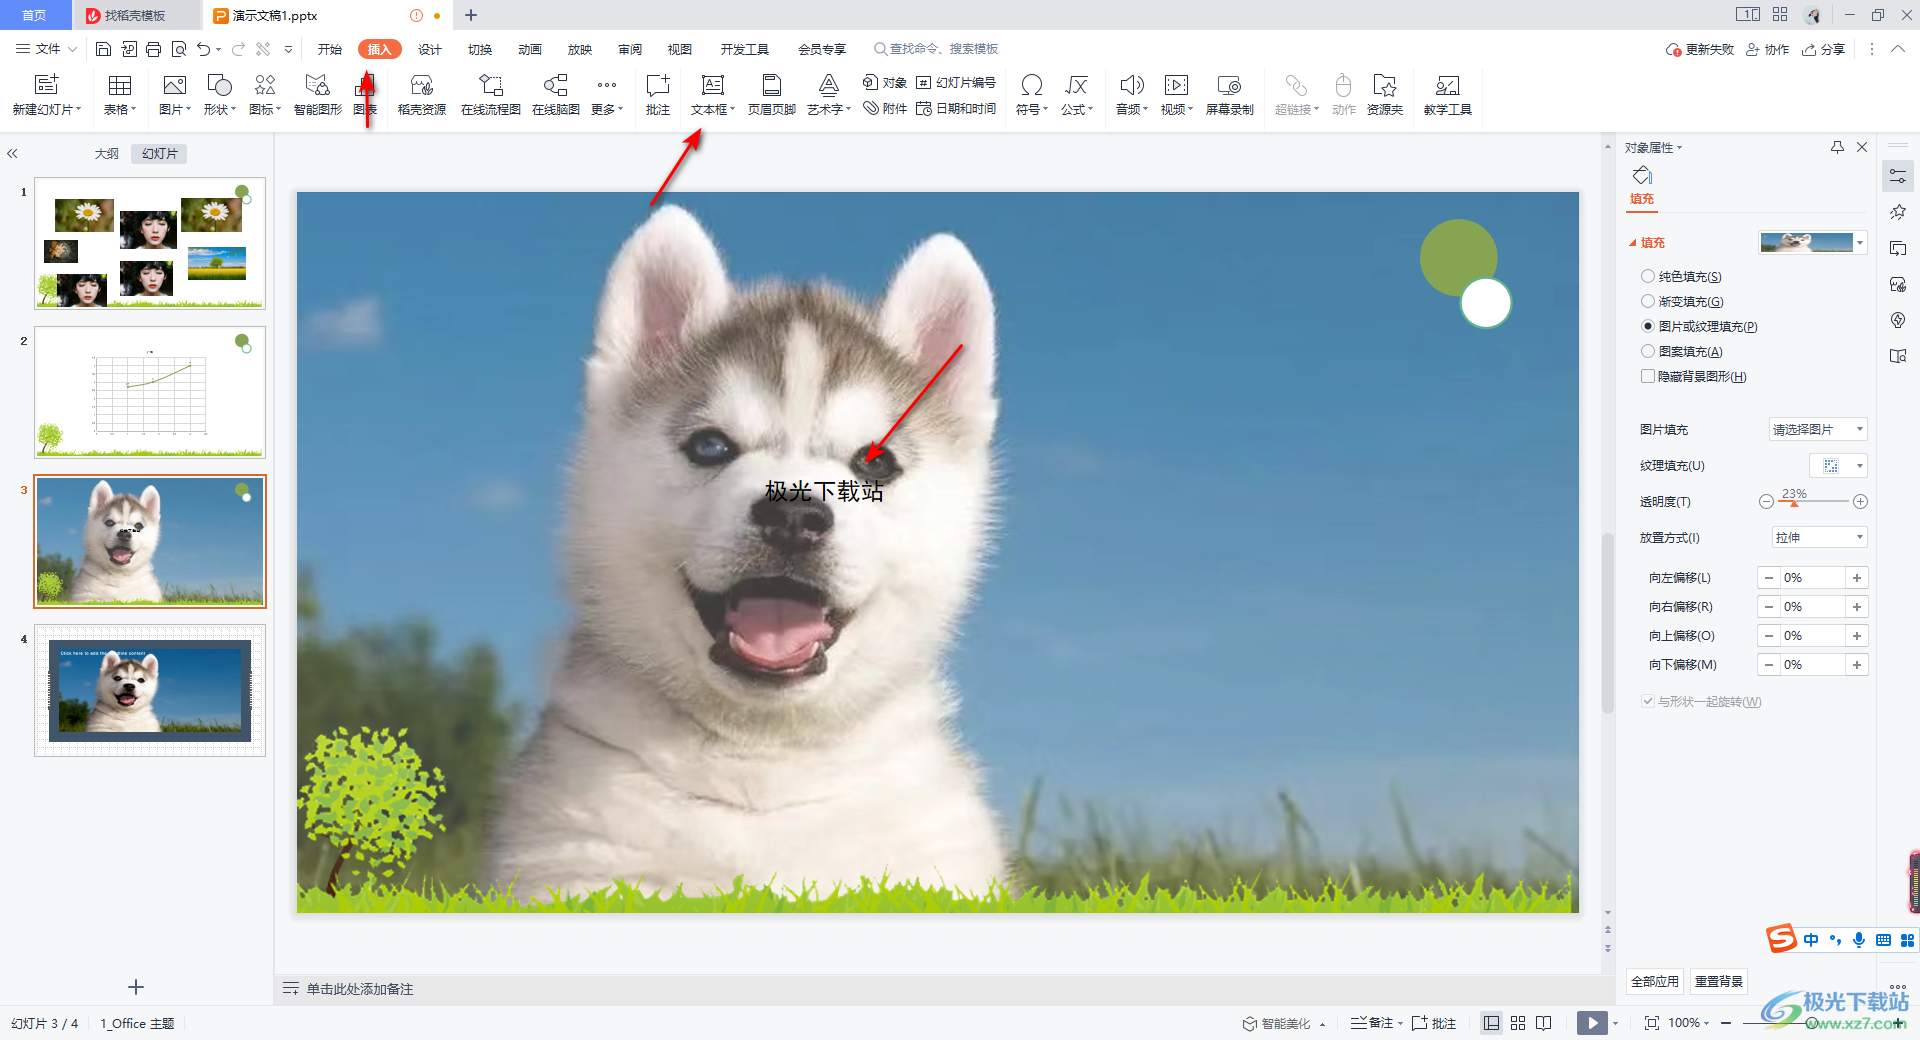Image resolution: width=1920 pixels, height=1040 pixels.
Task: Toggle Hide Background Graphics checkbox
Action: coord(1647,377)
